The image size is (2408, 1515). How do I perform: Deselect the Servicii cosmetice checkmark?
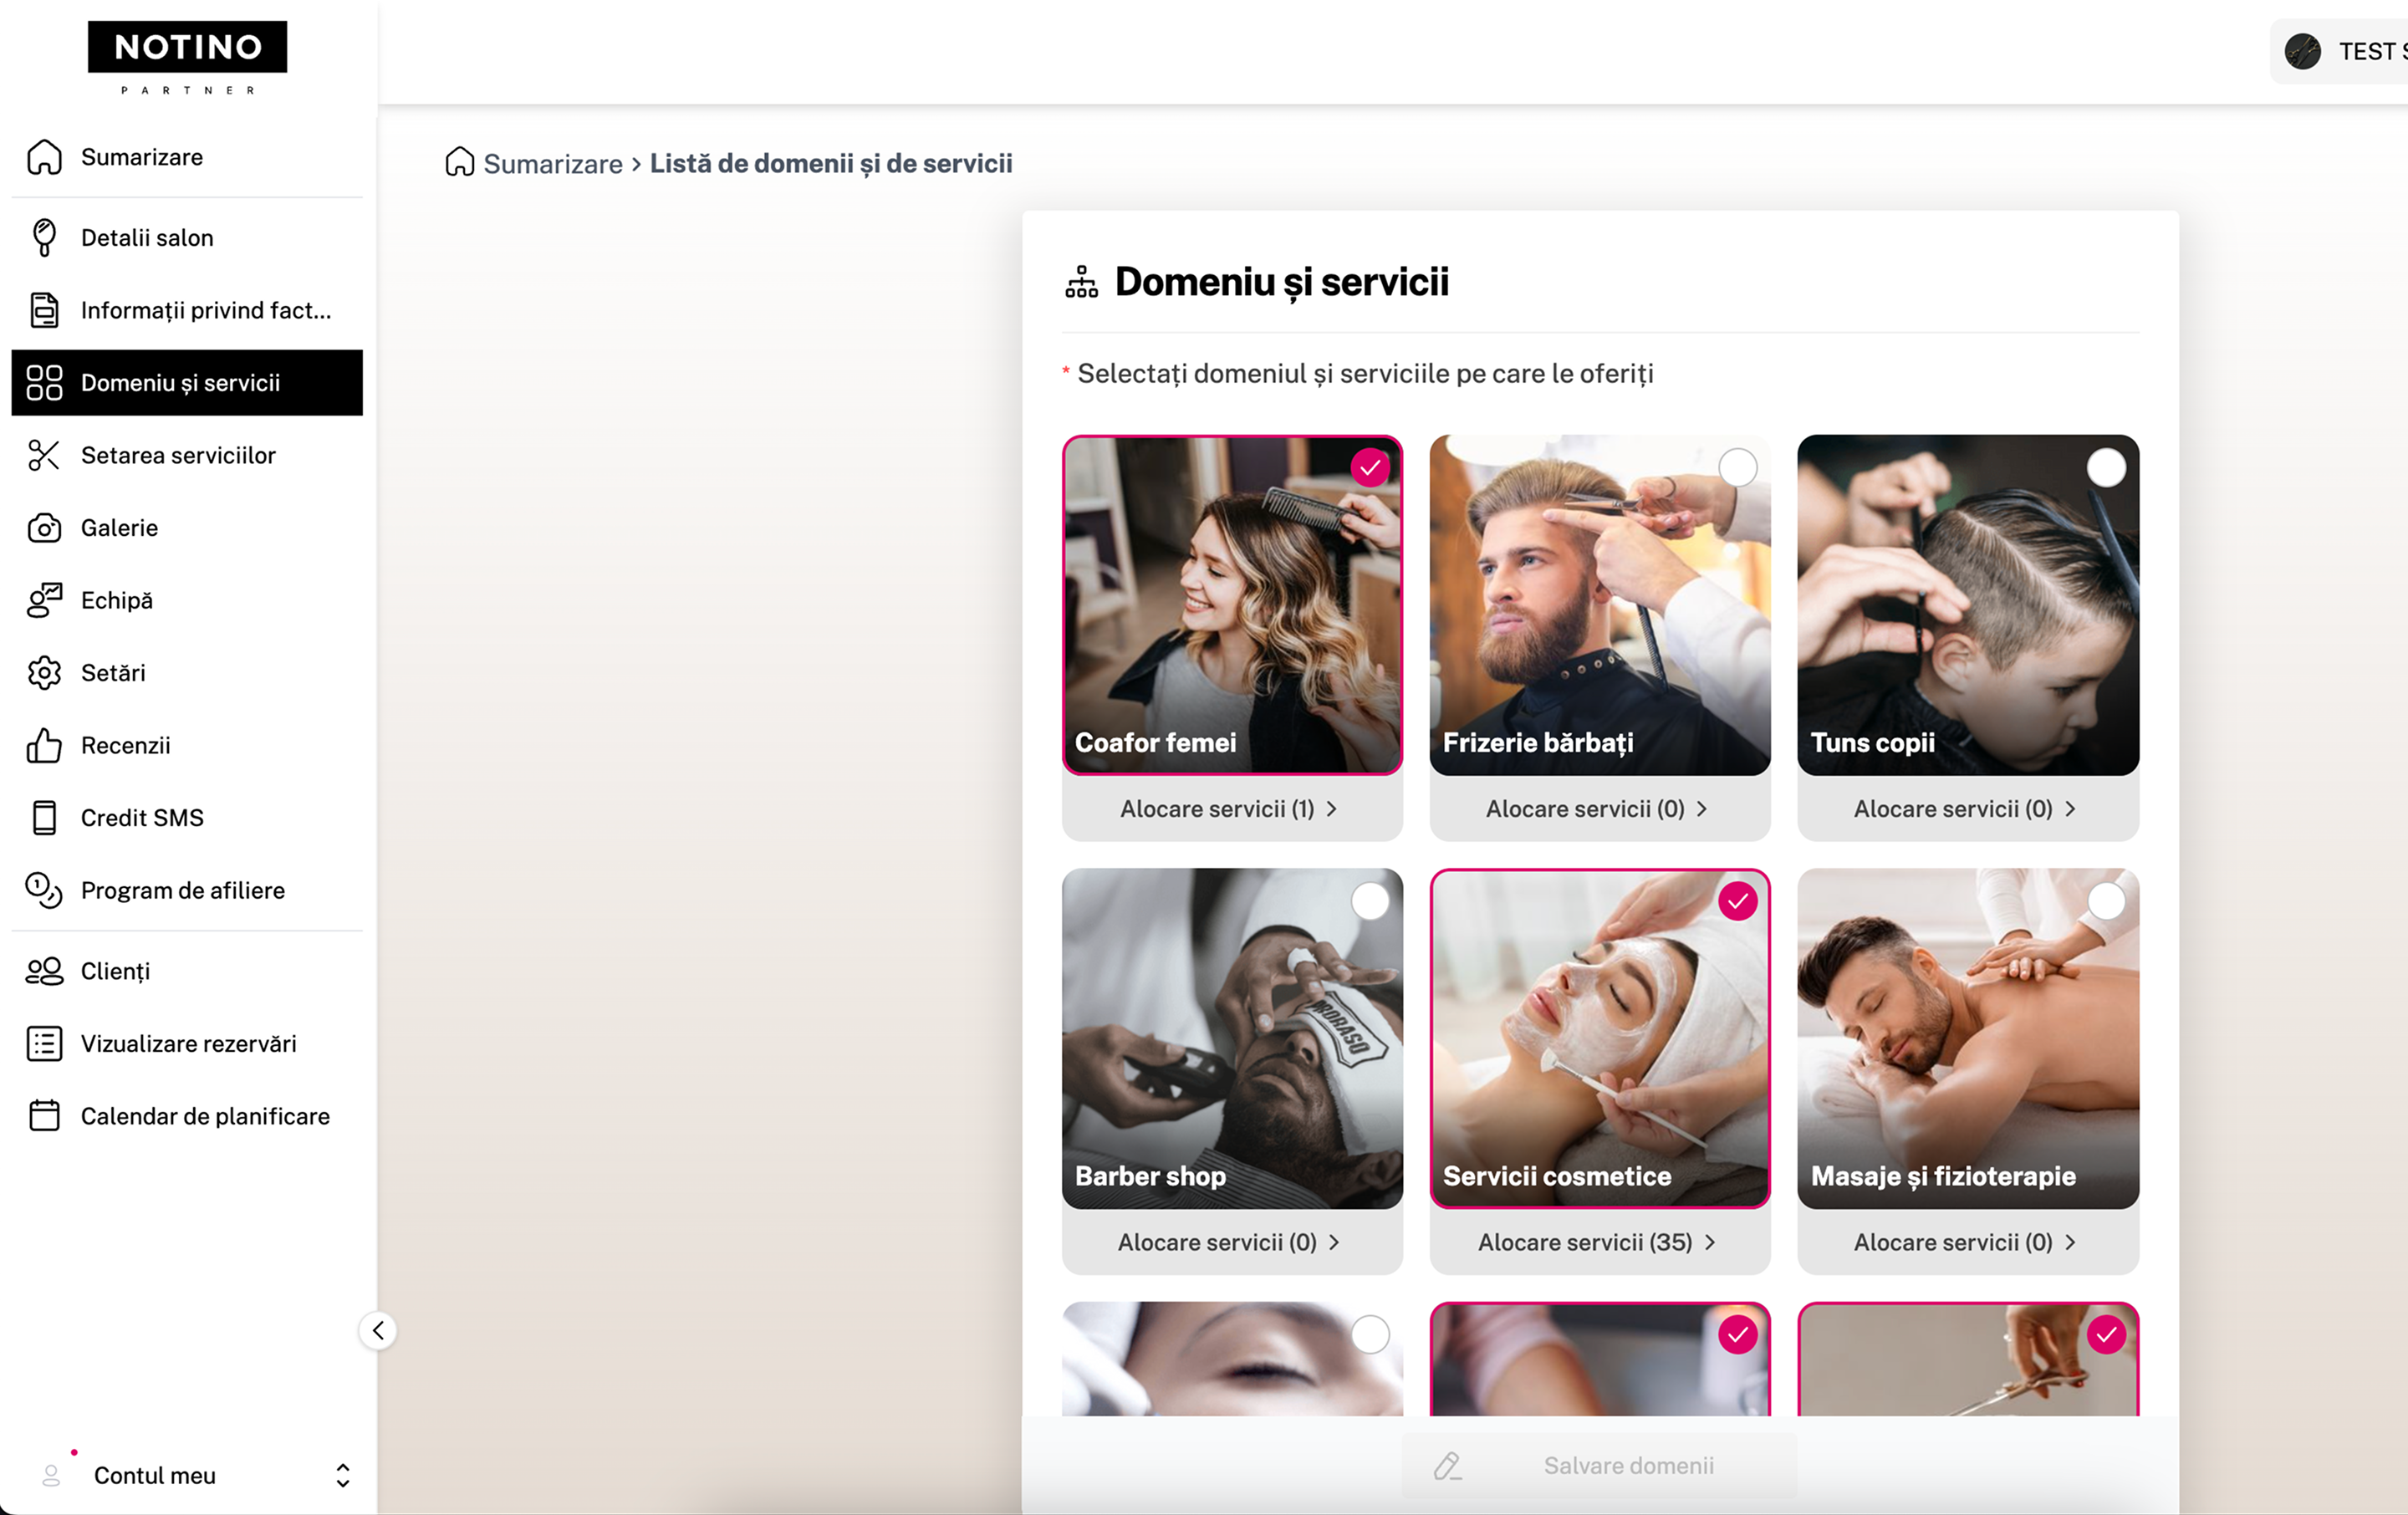1737,901
